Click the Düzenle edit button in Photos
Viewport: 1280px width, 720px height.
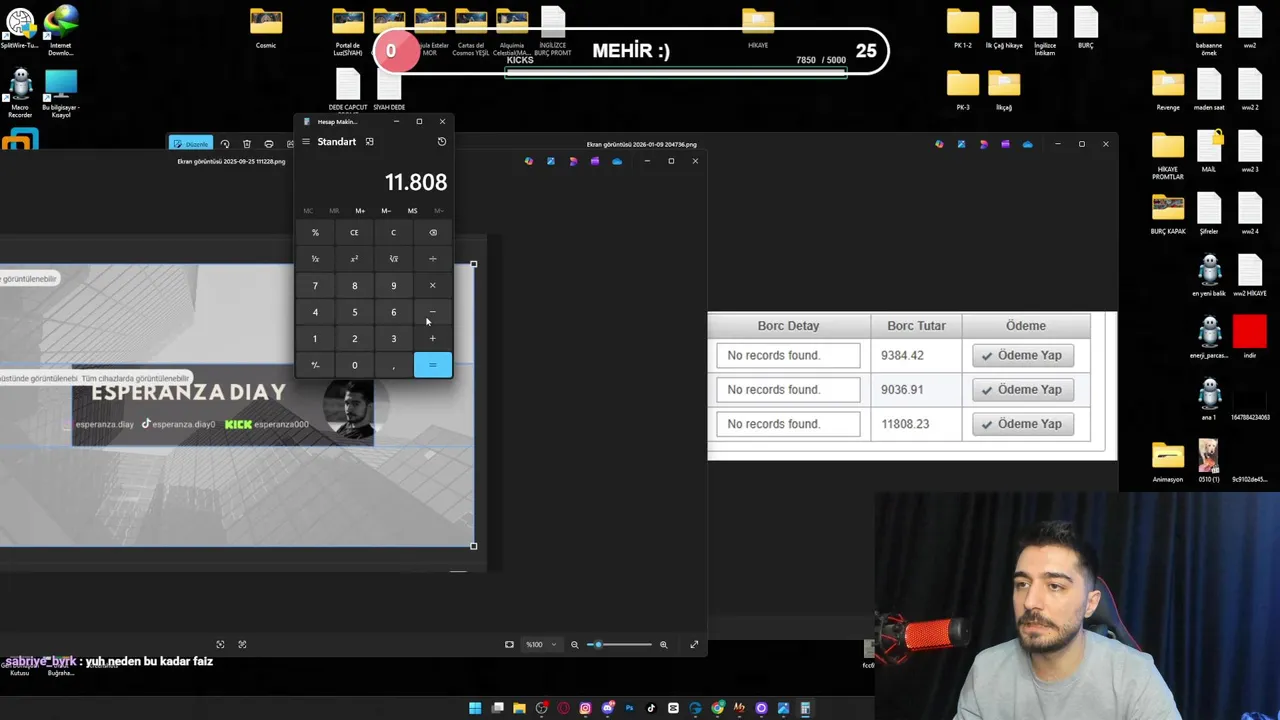tap(191, 144)
